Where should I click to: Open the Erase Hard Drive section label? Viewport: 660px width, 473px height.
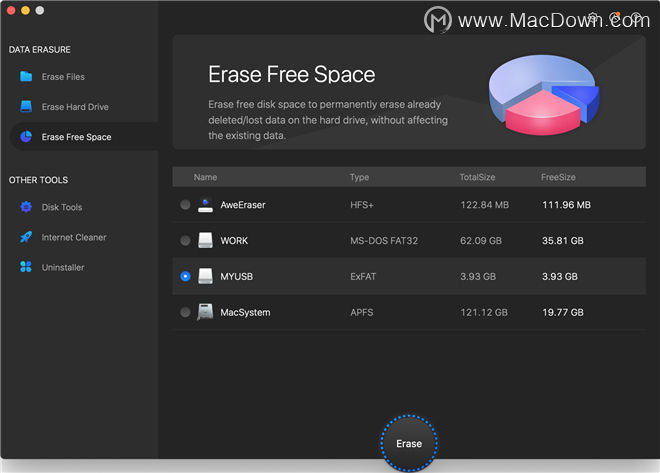pos(75,107)
